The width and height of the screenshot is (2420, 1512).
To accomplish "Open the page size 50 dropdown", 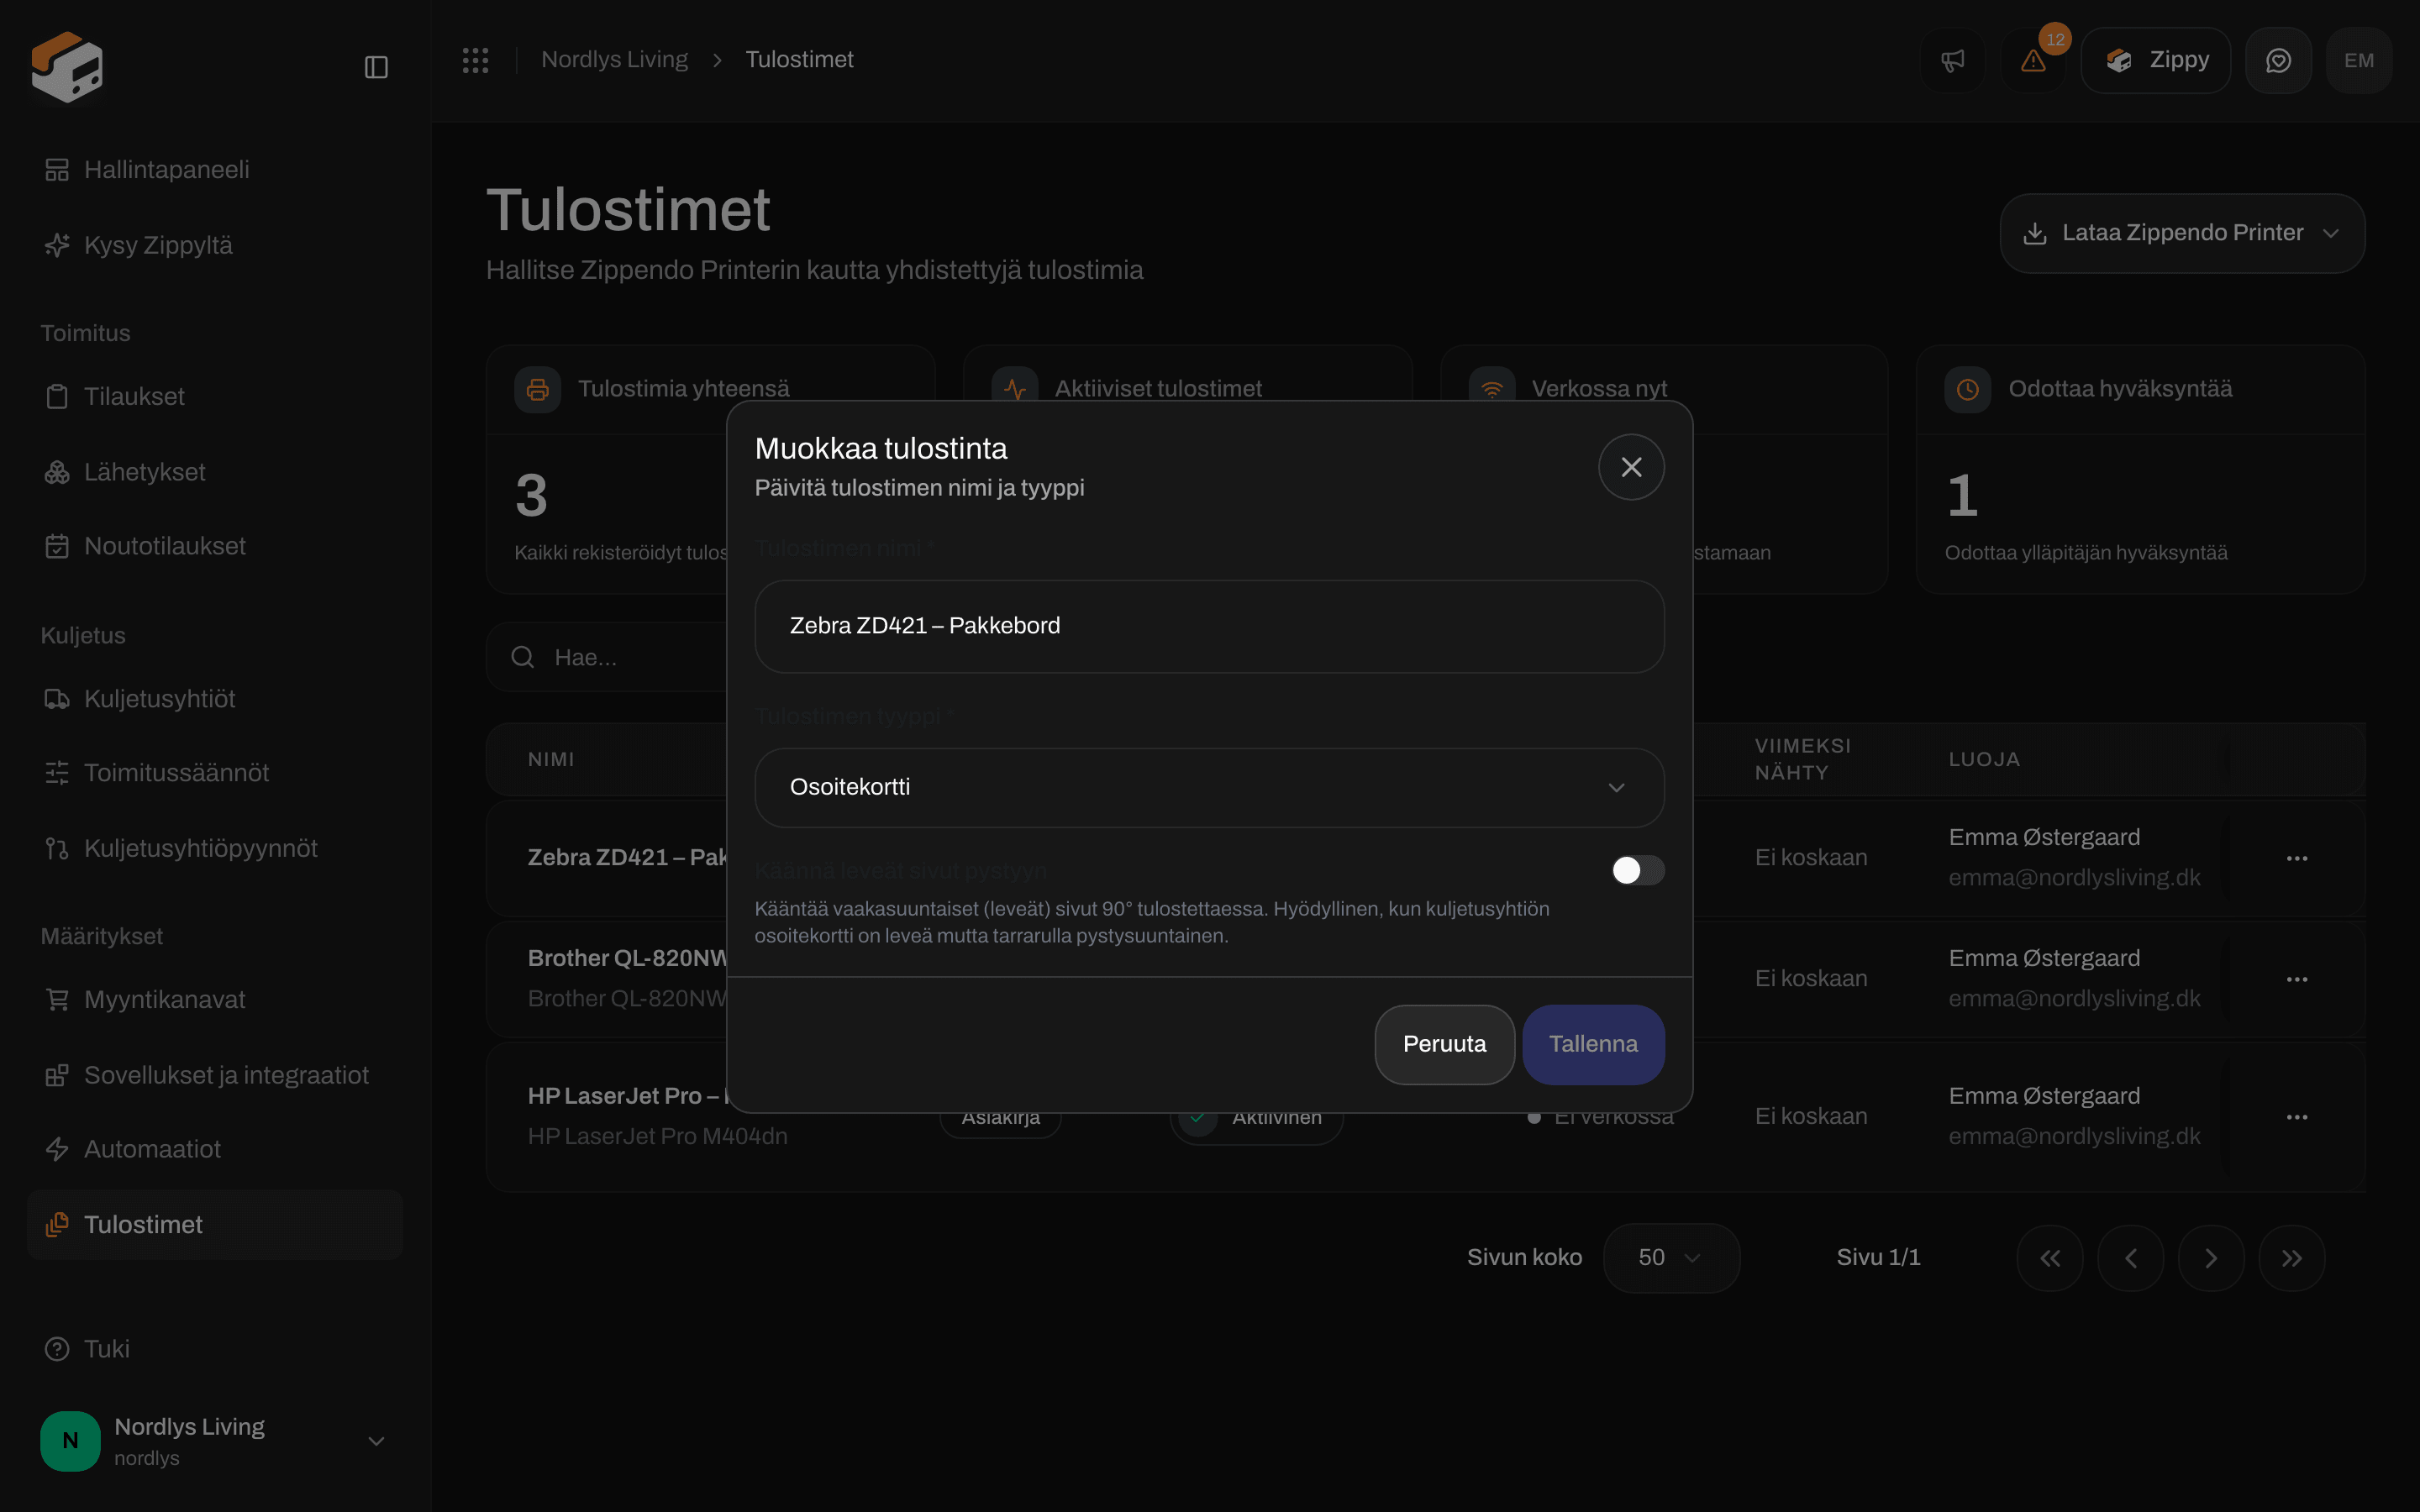I will 1671,1258.
